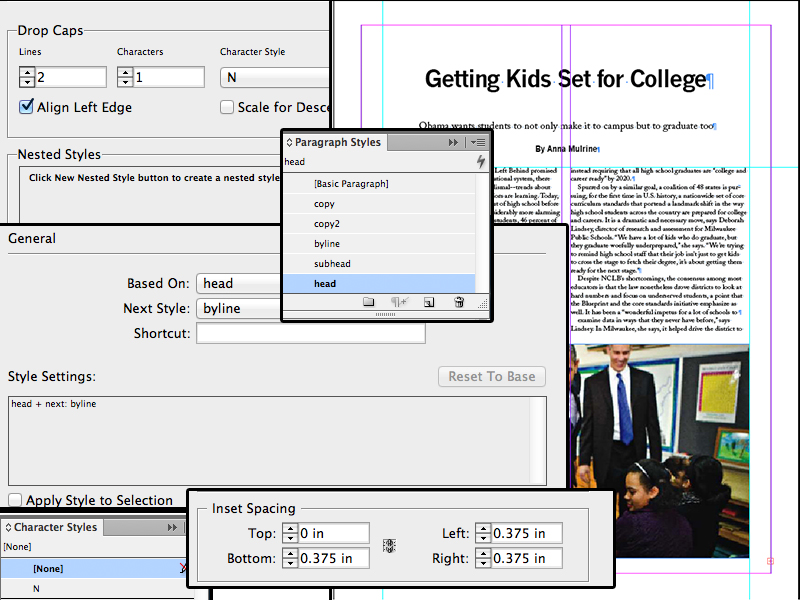Viewport: 800px width, 600px height.
Task: Open the Paragraph Styles panel flyout menu
Action: pyautogui.click(x=478, y=143)
